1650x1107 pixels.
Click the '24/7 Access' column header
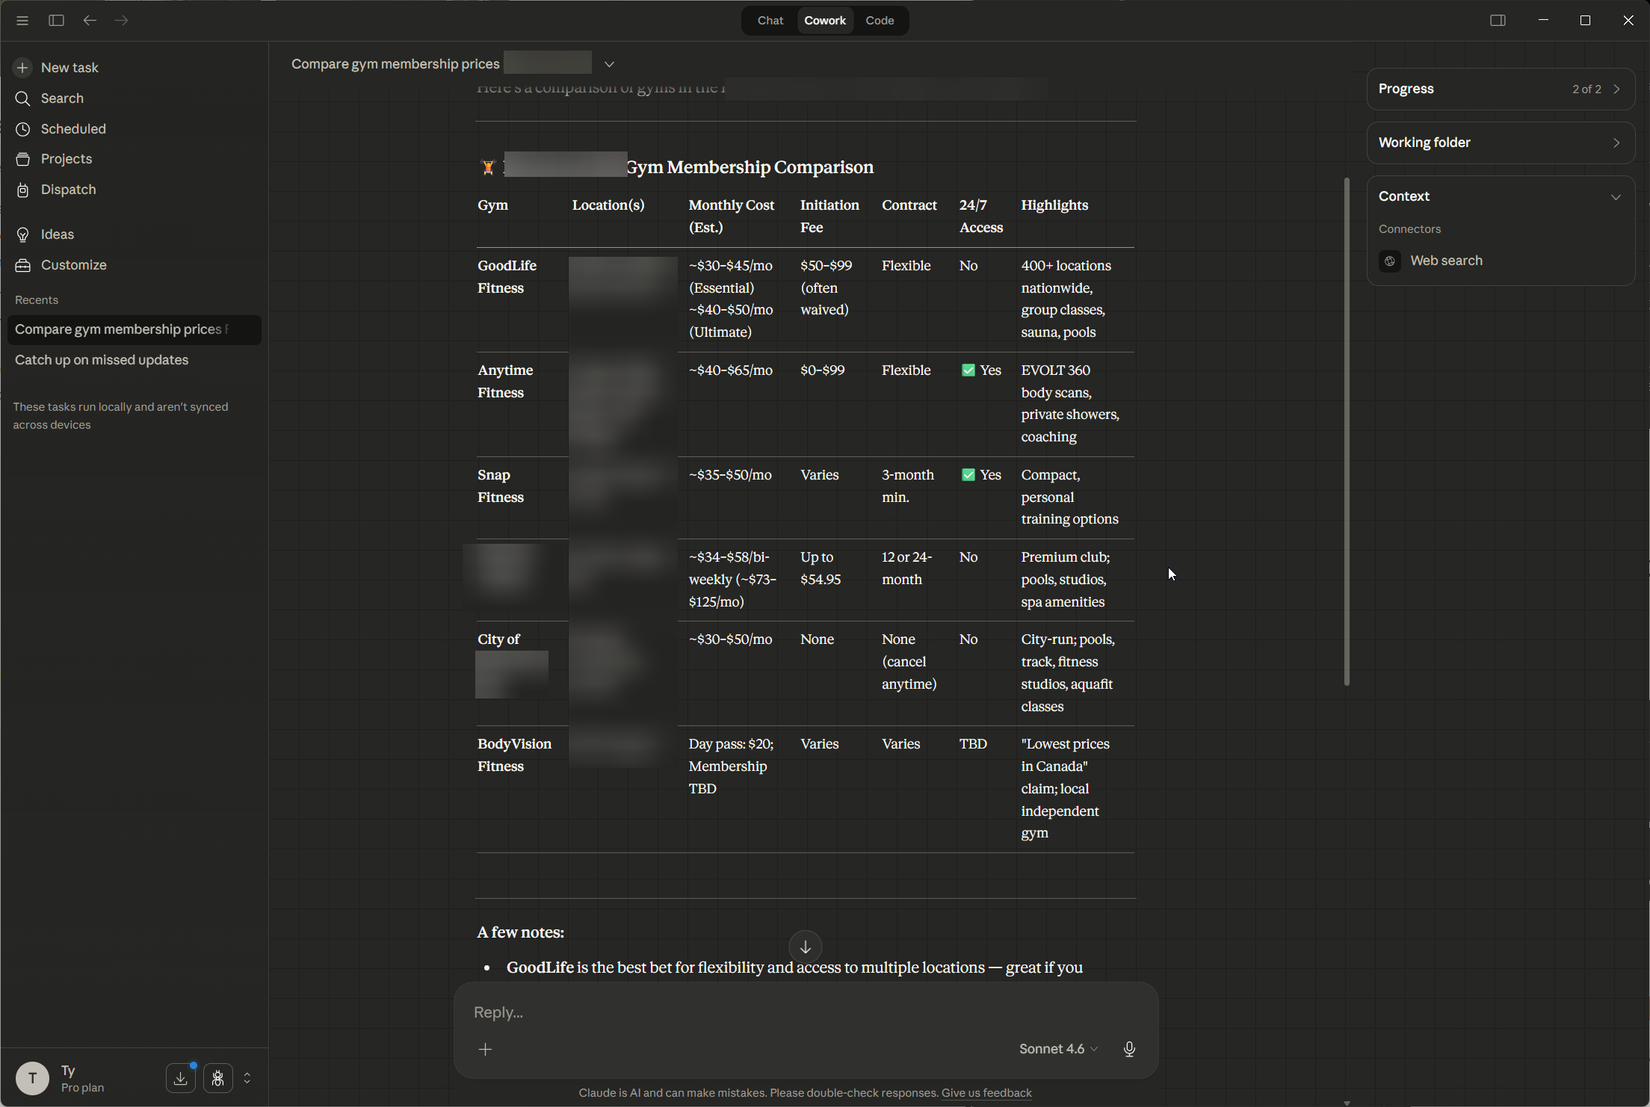tap(981, 216)
